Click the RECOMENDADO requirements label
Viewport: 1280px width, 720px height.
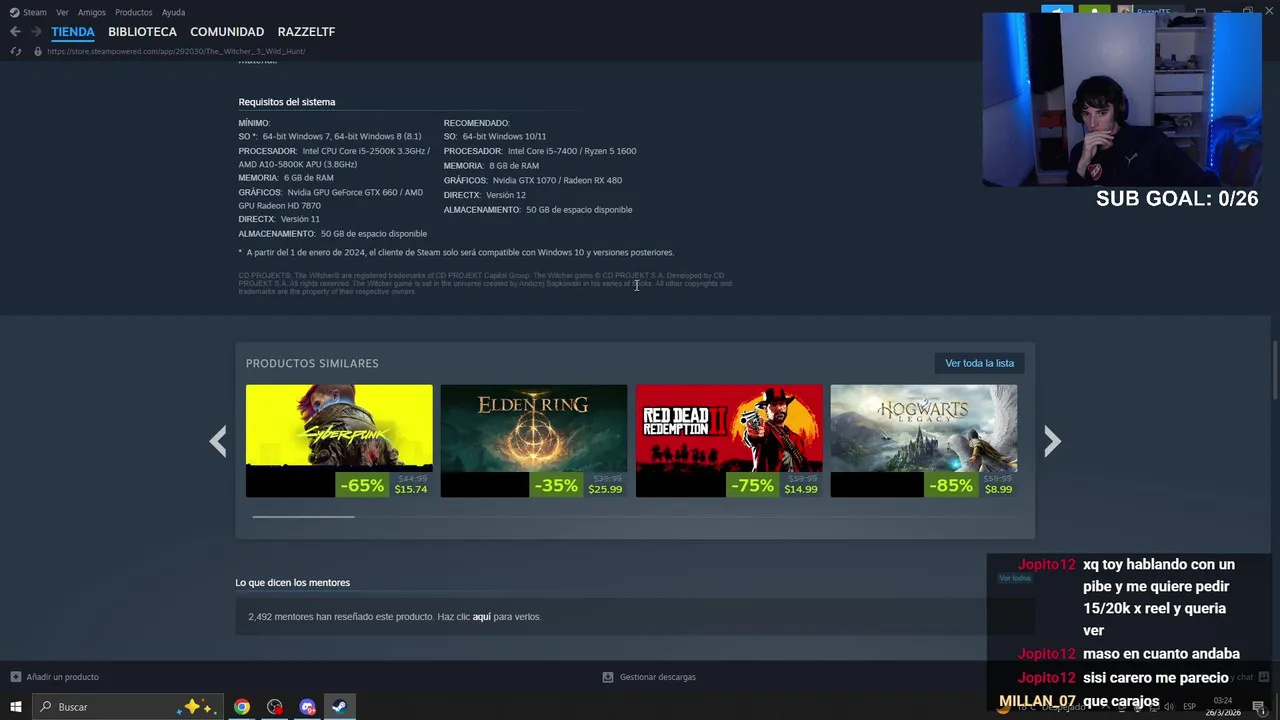(477, 123)
